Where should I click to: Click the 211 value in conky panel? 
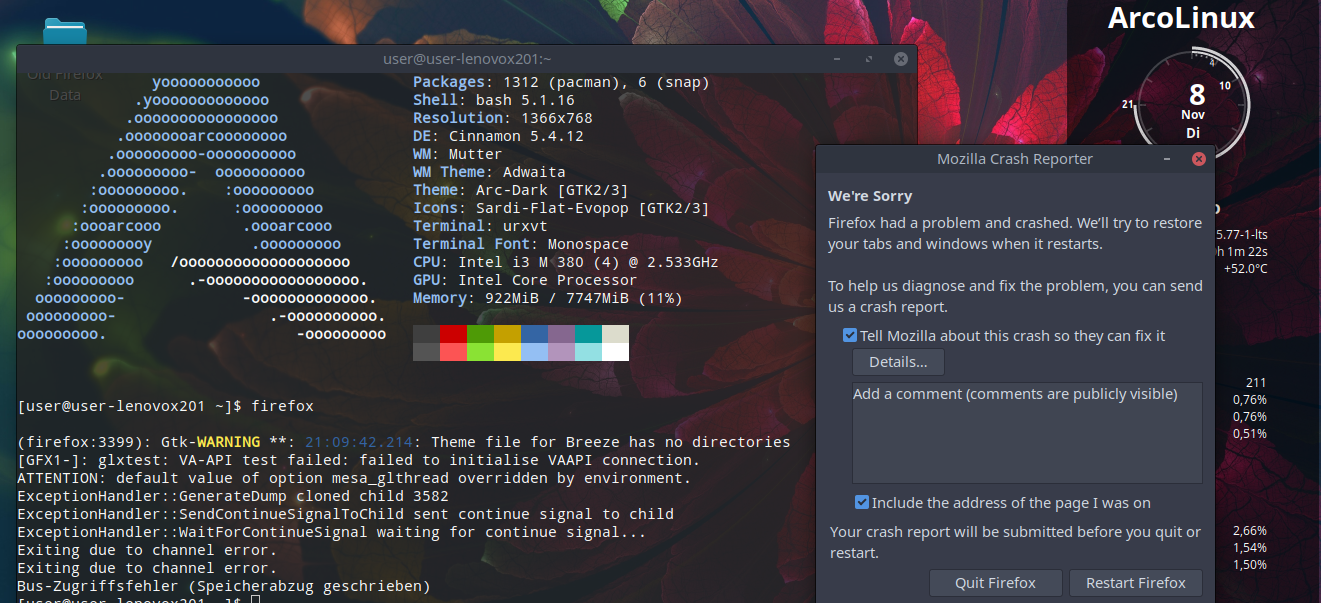point(1257,383)
